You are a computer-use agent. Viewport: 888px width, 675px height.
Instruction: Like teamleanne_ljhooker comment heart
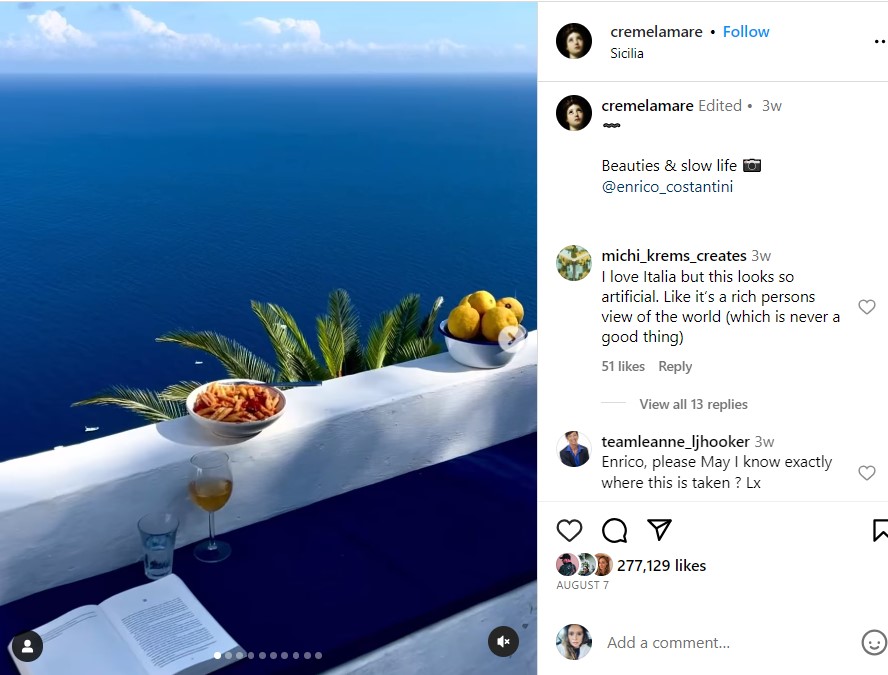coord(866,472)
